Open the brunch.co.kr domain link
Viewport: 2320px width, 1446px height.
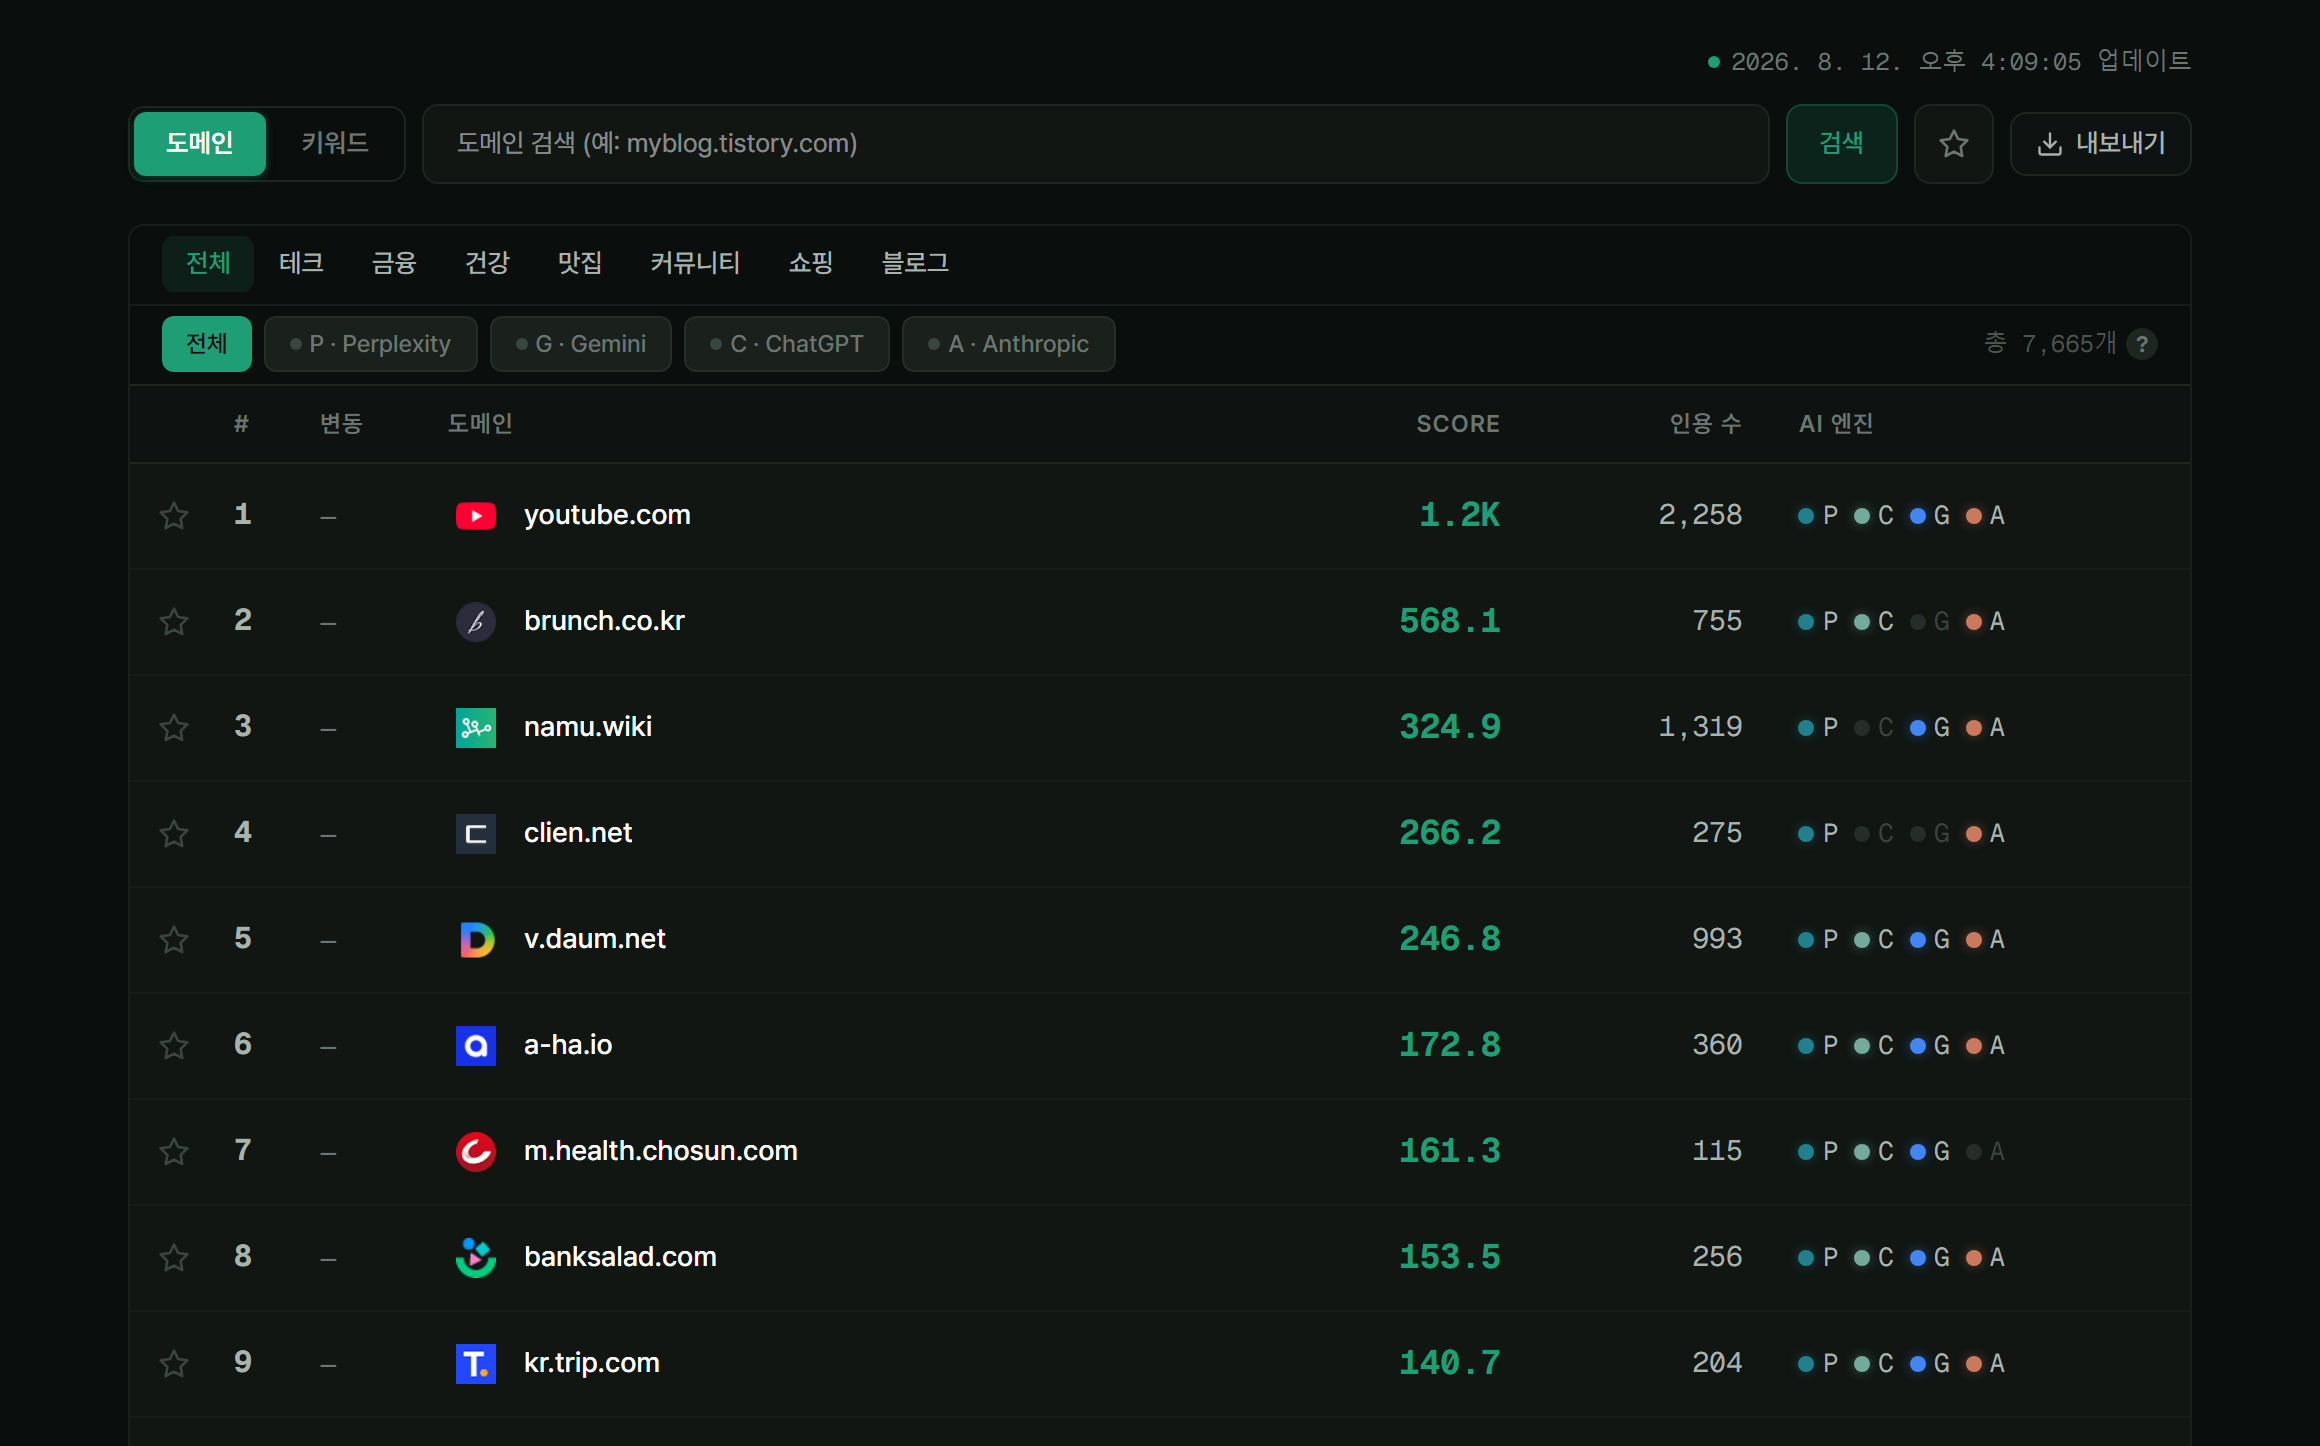click(x=604, y=621)
